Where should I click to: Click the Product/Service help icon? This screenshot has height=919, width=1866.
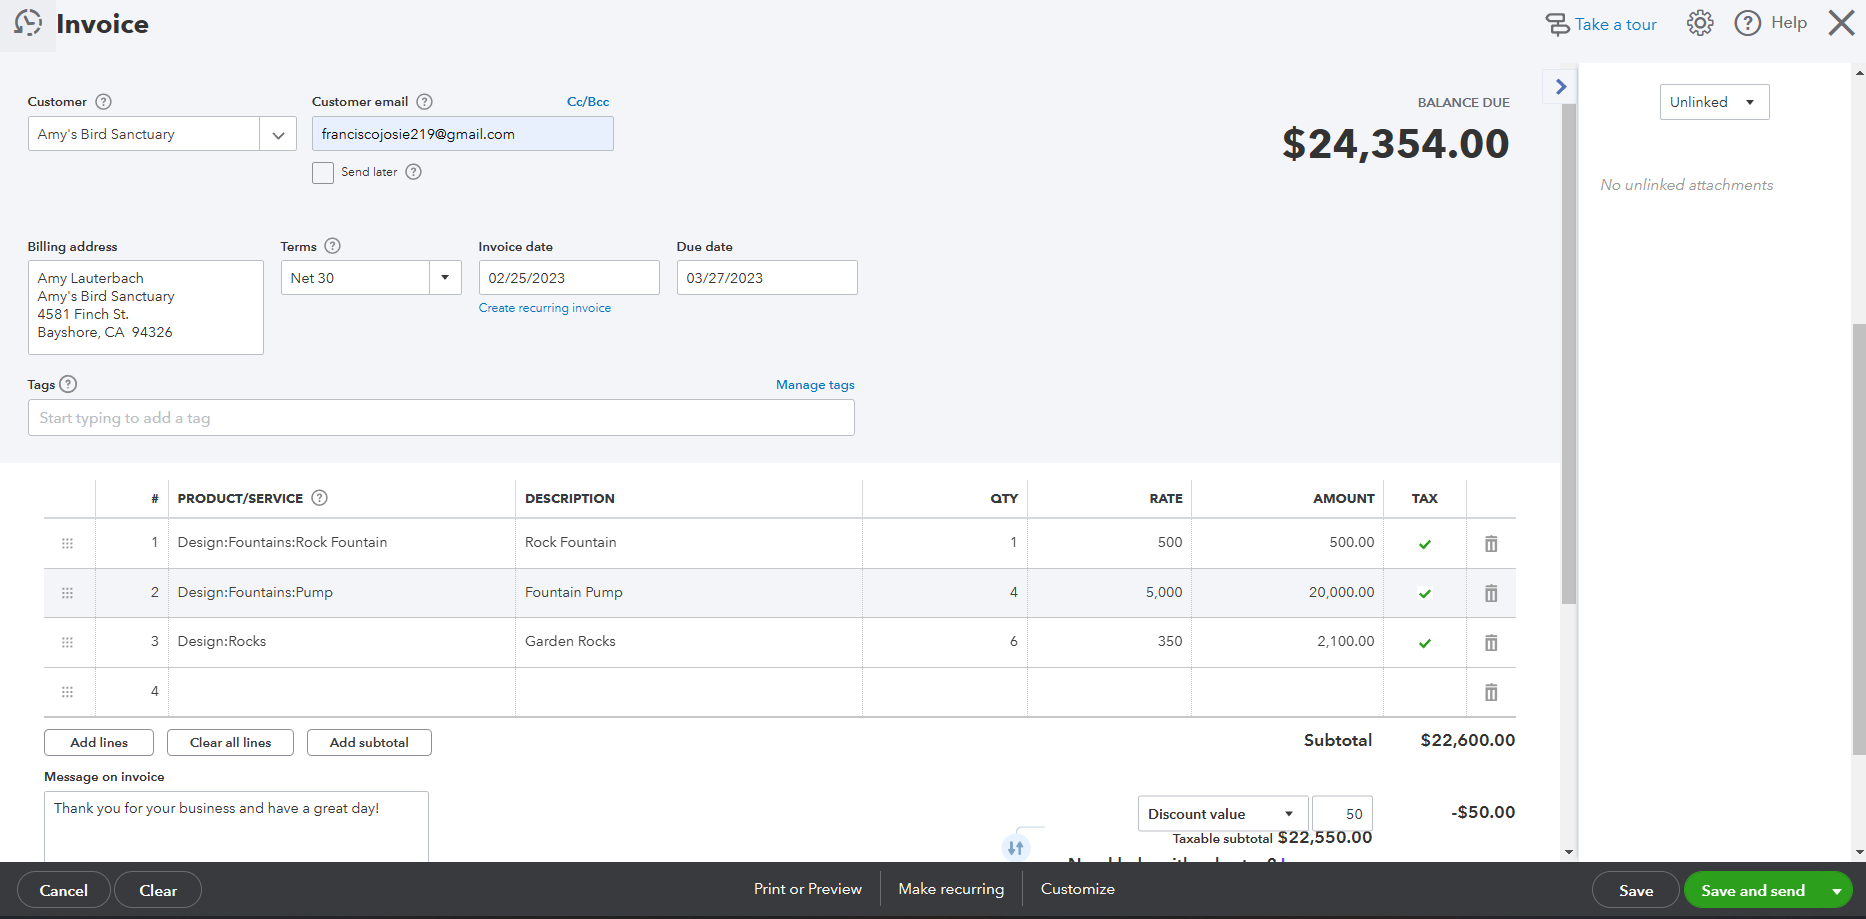[320, 498]
